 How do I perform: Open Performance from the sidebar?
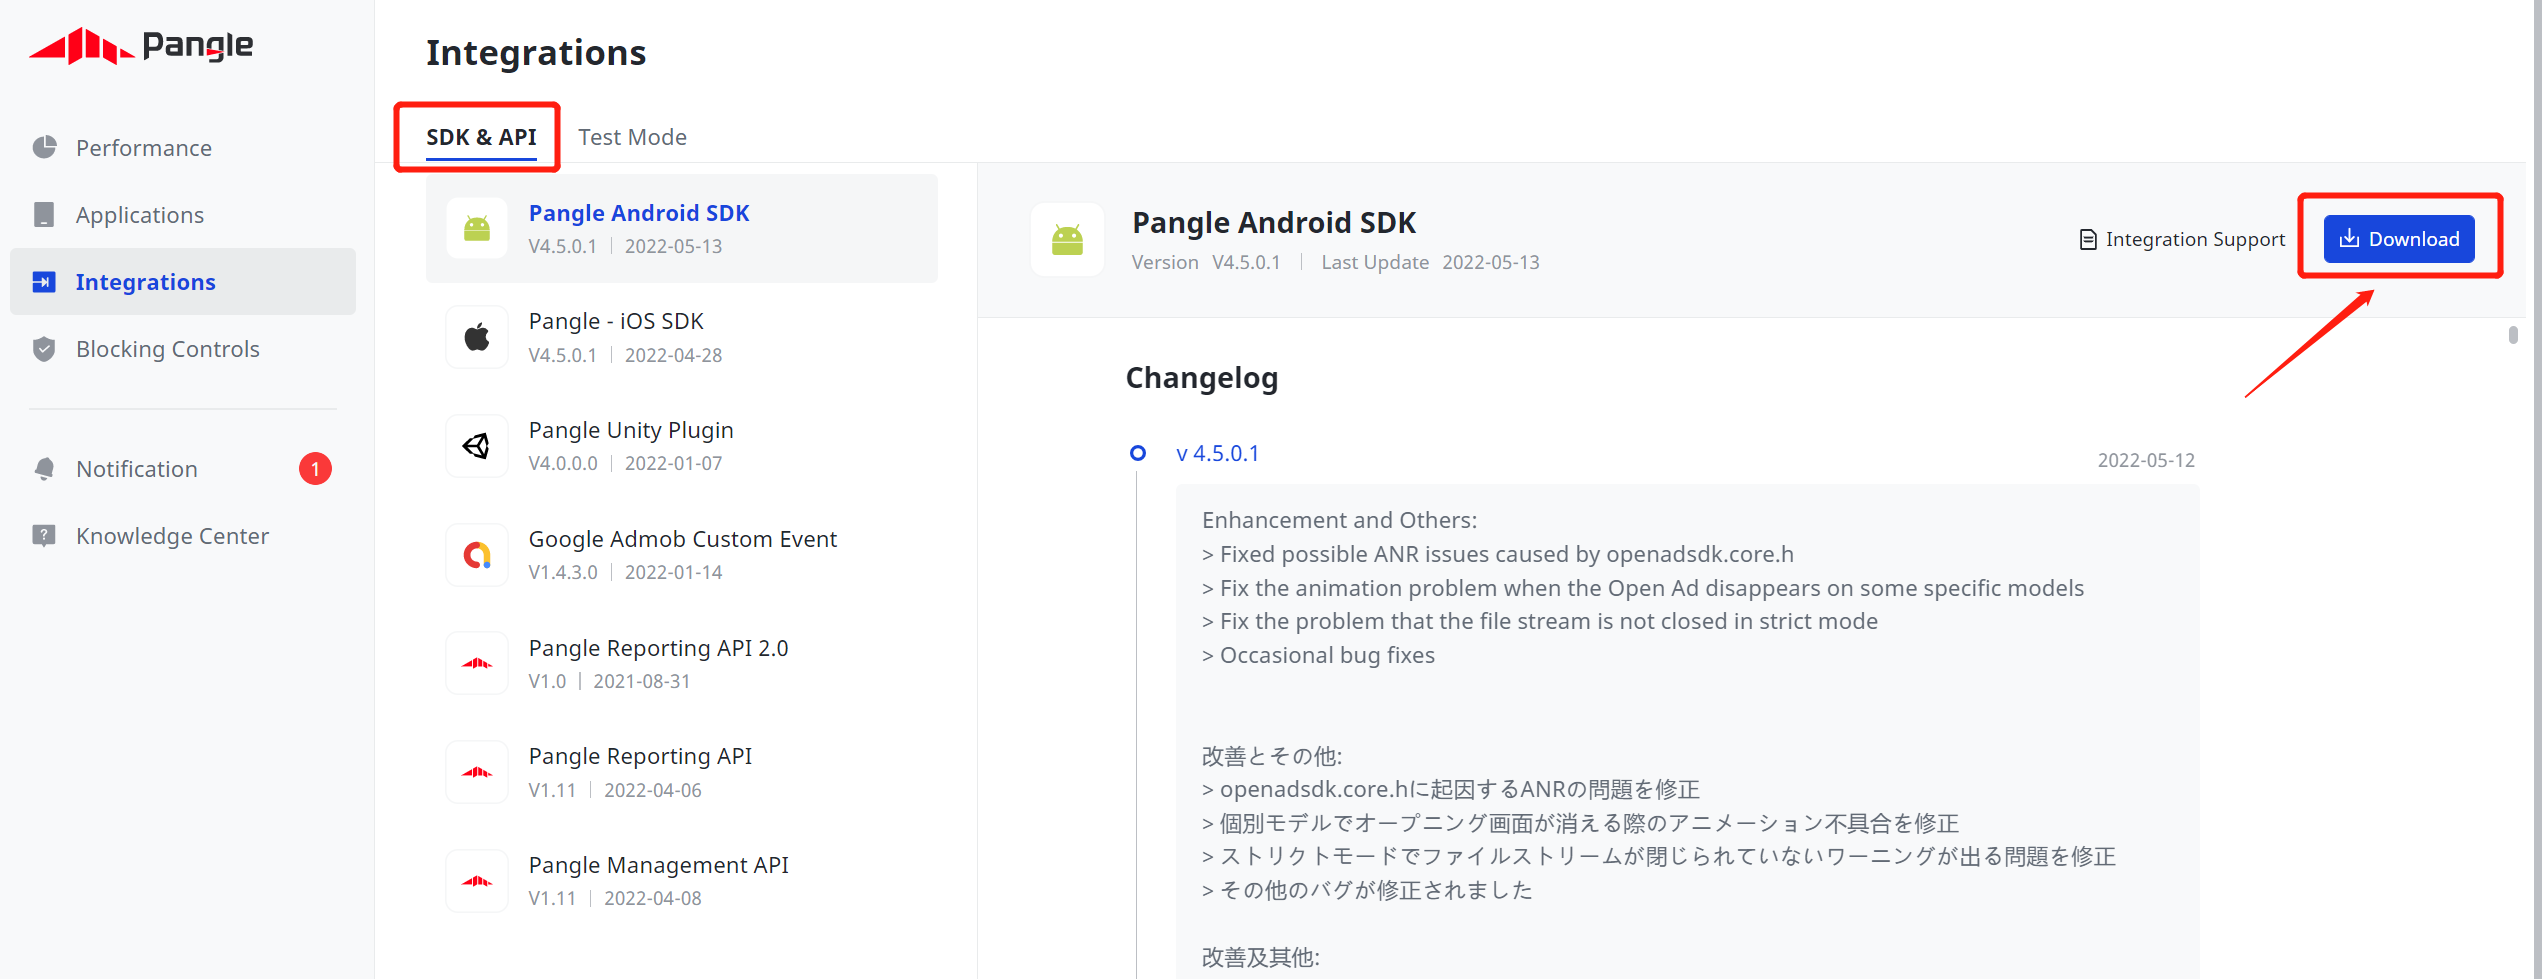pos(143,148)
